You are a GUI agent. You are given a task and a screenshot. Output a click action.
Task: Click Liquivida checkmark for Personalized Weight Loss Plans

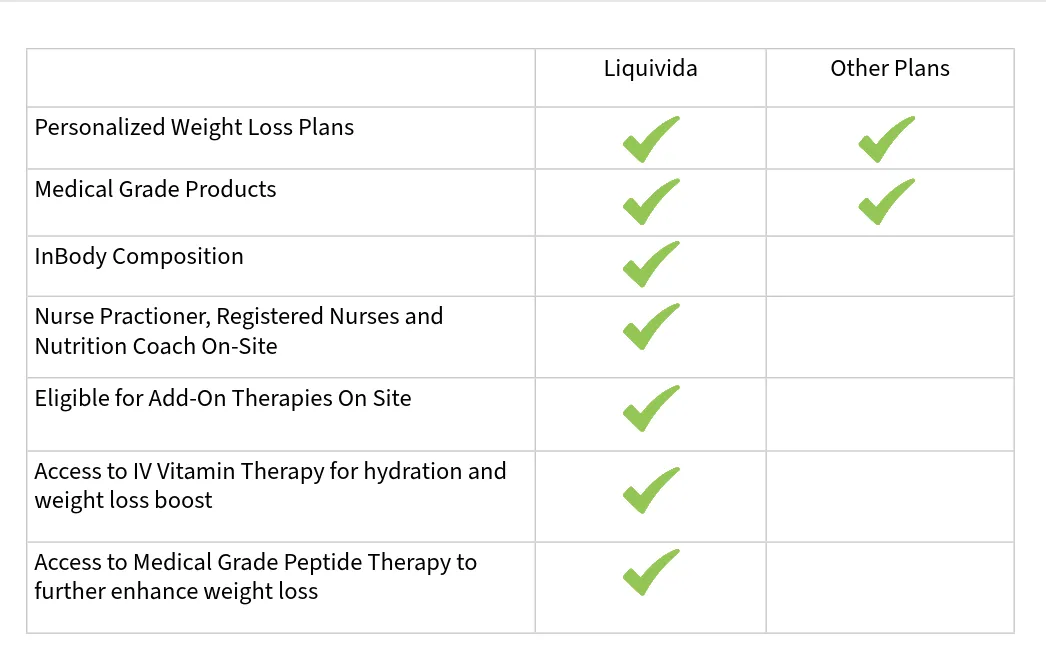pyautogui.click(x=651, y=139)
